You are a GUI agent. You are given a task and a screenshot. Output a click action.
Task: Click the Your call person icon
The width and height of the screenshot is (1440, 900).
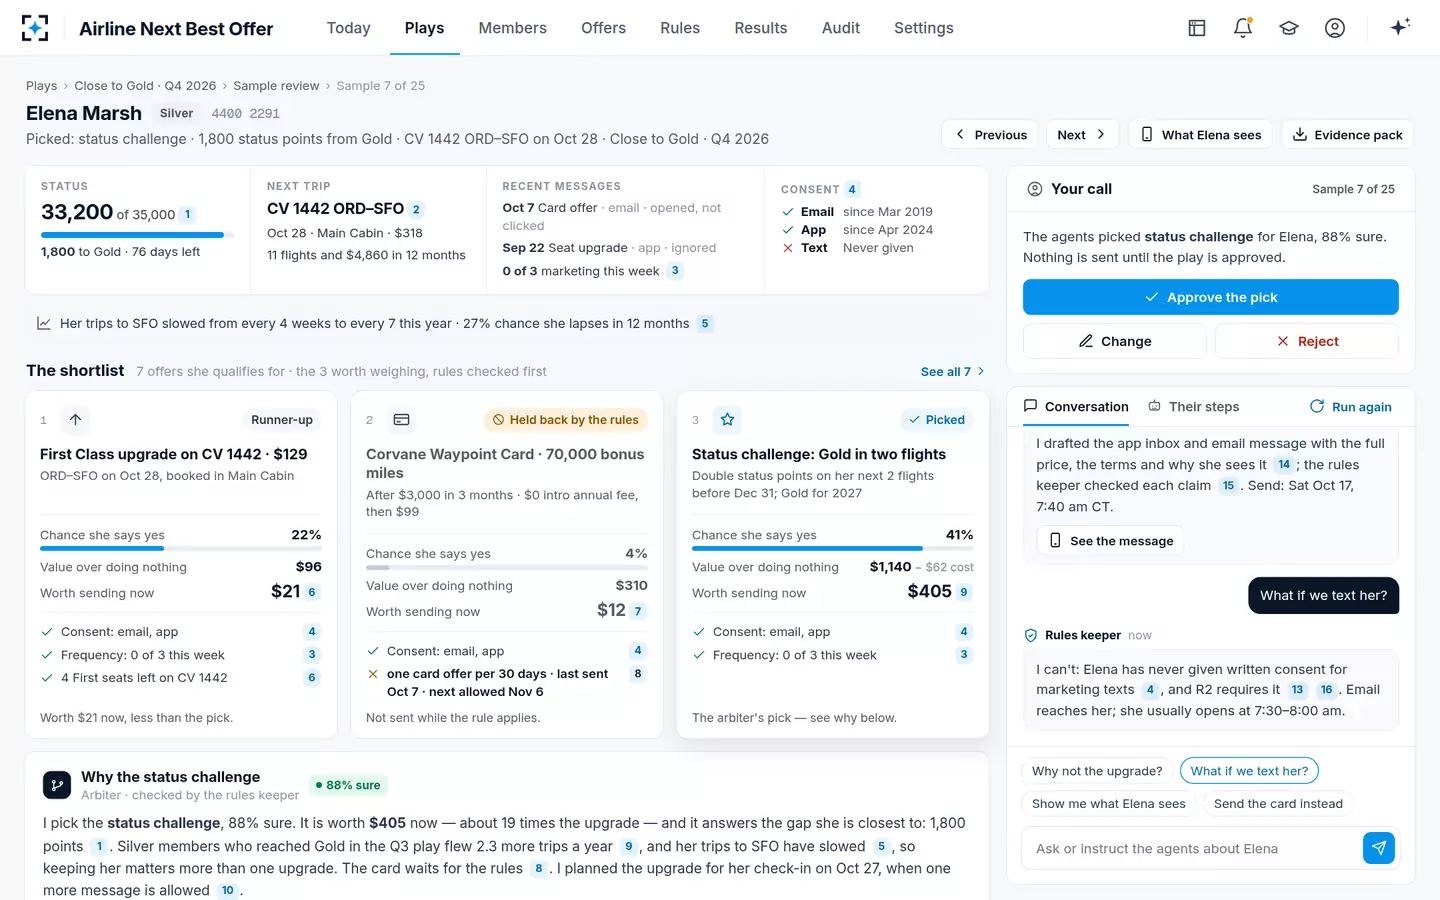point(1035,189)
